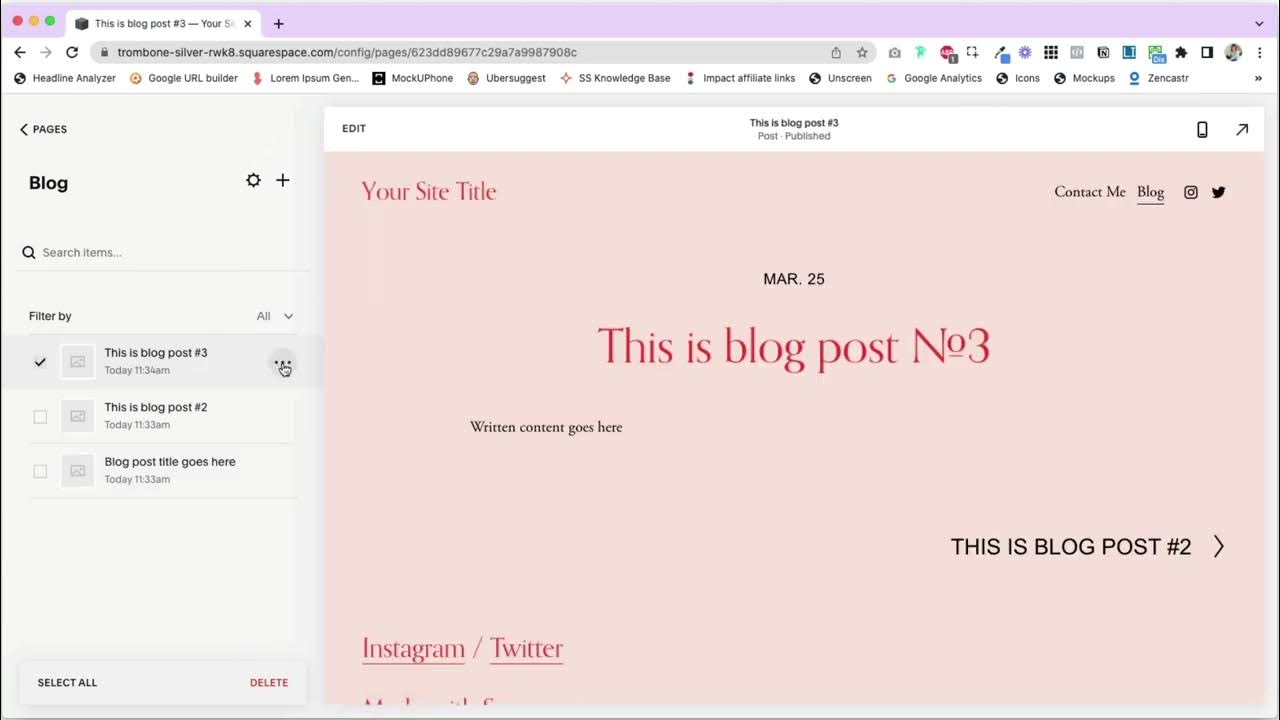Open the tab search chevron in Chrome
The image size is (1280, 720).
tap(1259, 23)
